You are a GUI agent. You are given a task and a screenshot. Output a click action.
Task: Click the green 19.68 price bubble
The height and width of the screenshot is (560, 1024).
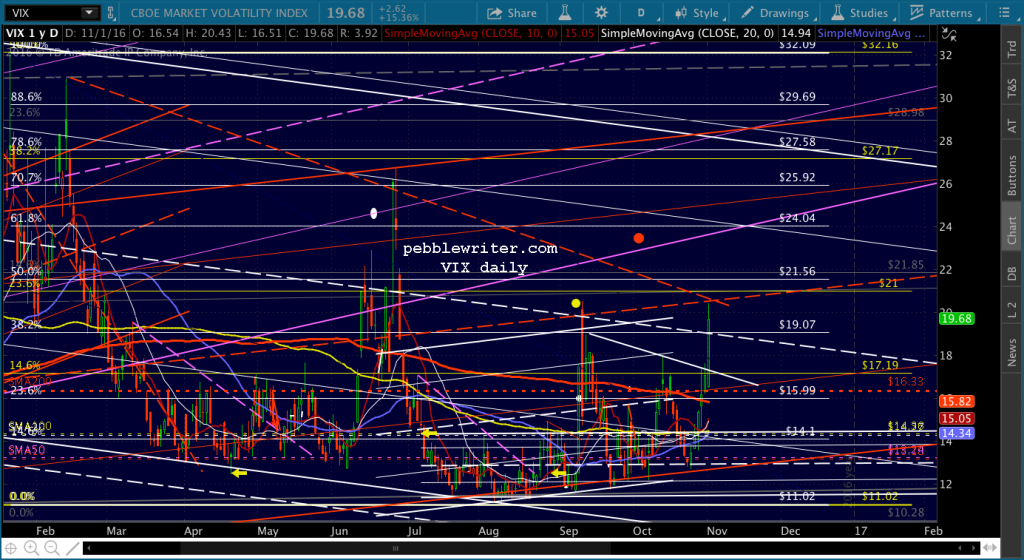click(x=957, y=319)
